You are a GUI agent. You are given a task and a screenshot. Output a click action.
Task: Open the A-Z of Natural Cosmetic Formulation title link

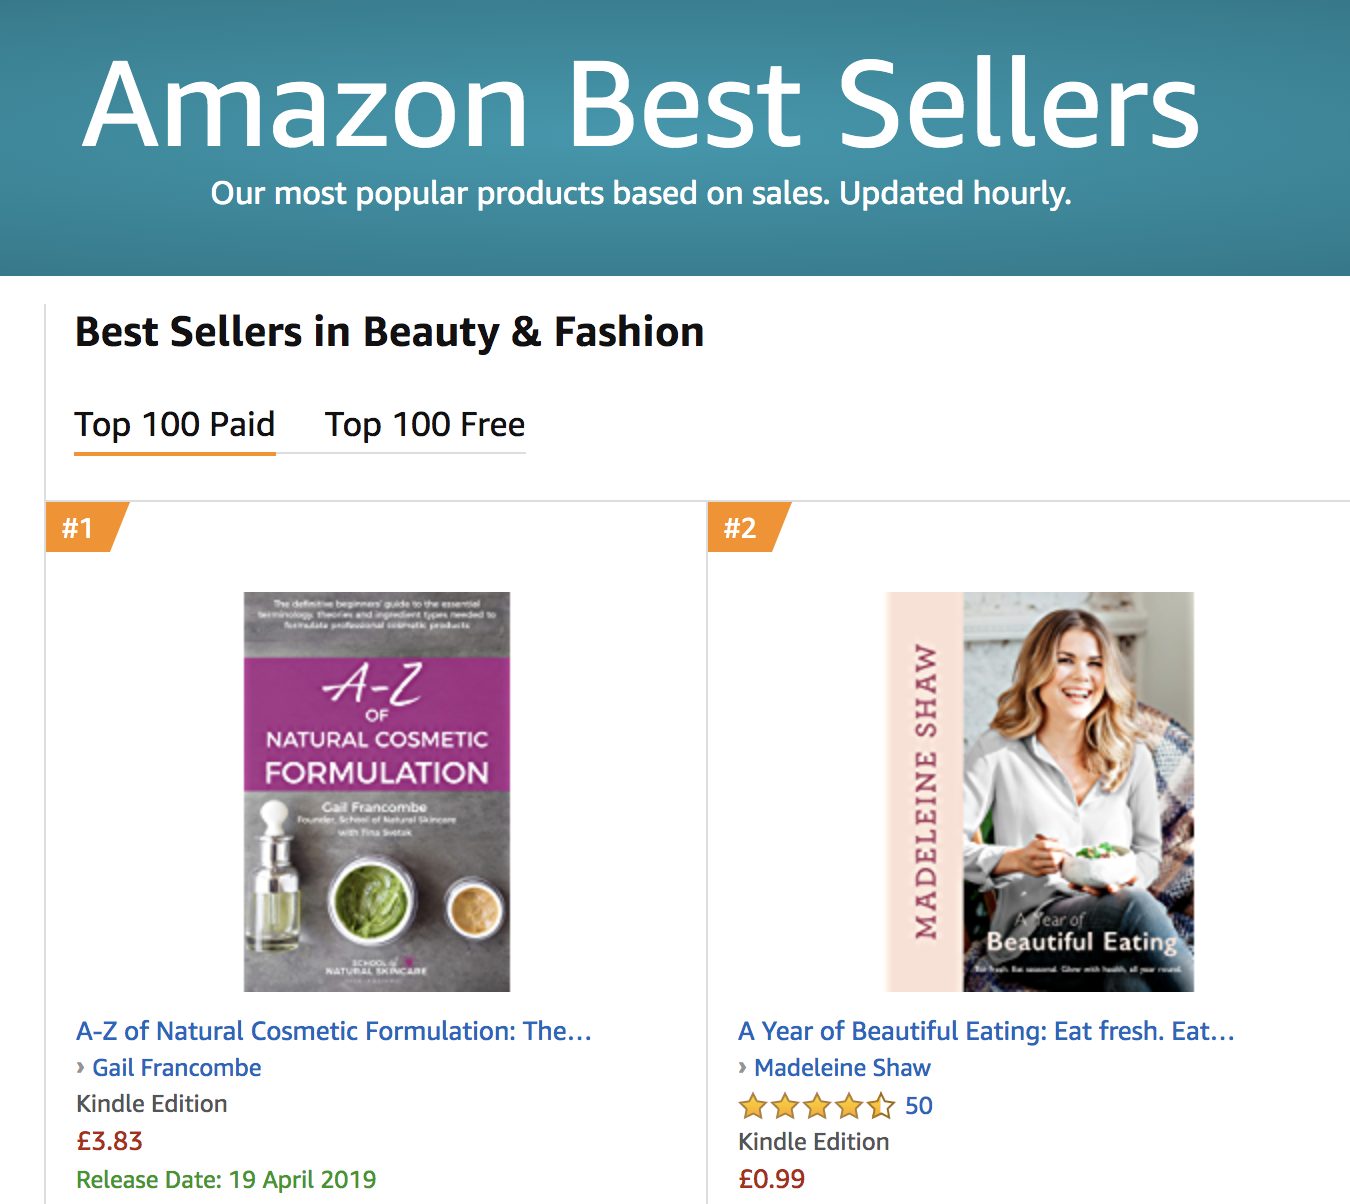pos(334,1031)
